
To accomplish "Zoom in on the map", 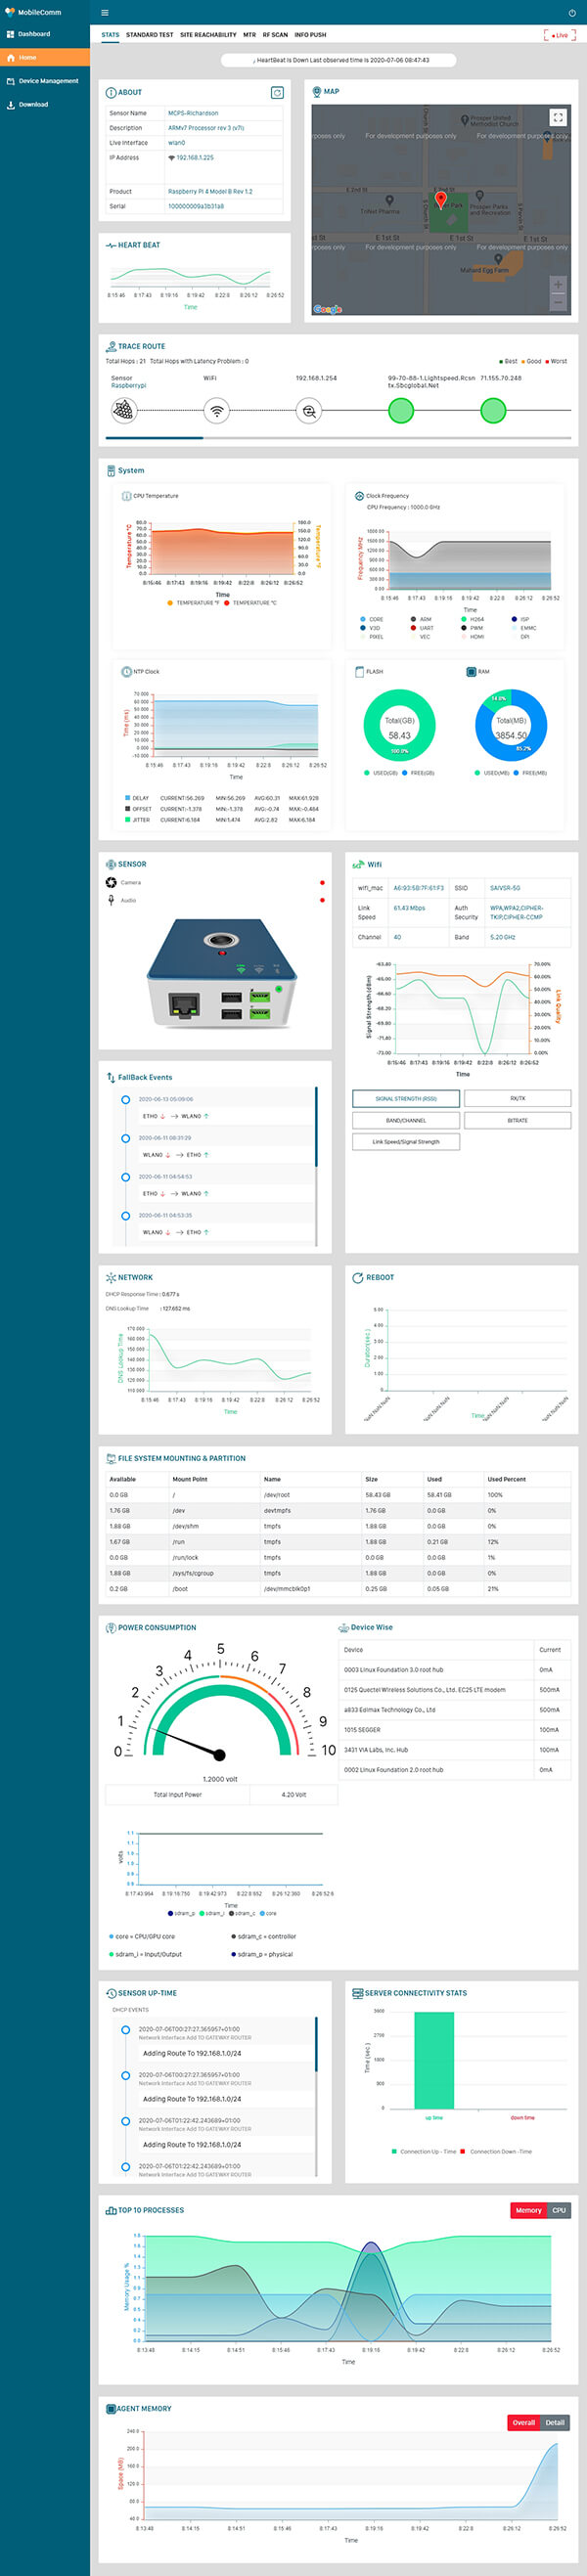I will coord(558,285).
